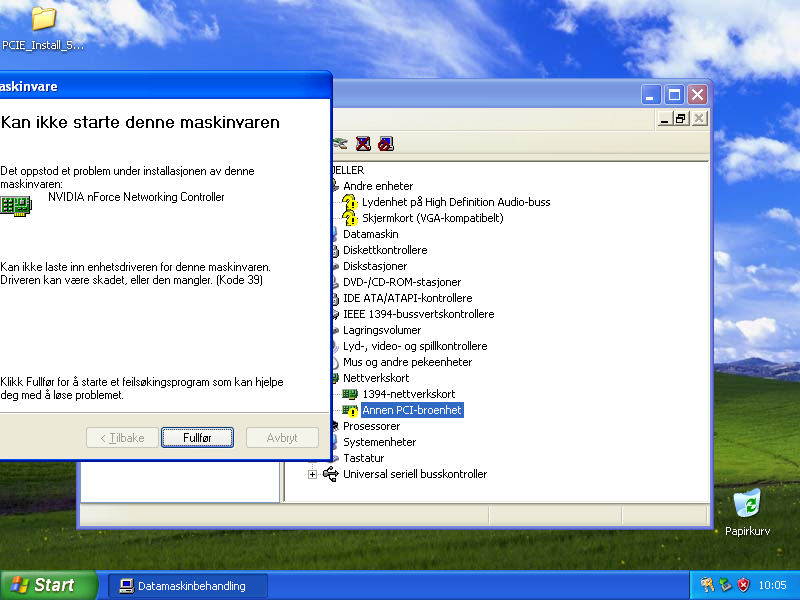This screenshot has height=600, width=800.
Task: Click the Fullfør button in the wizard
Action: [x=197, y=438]
